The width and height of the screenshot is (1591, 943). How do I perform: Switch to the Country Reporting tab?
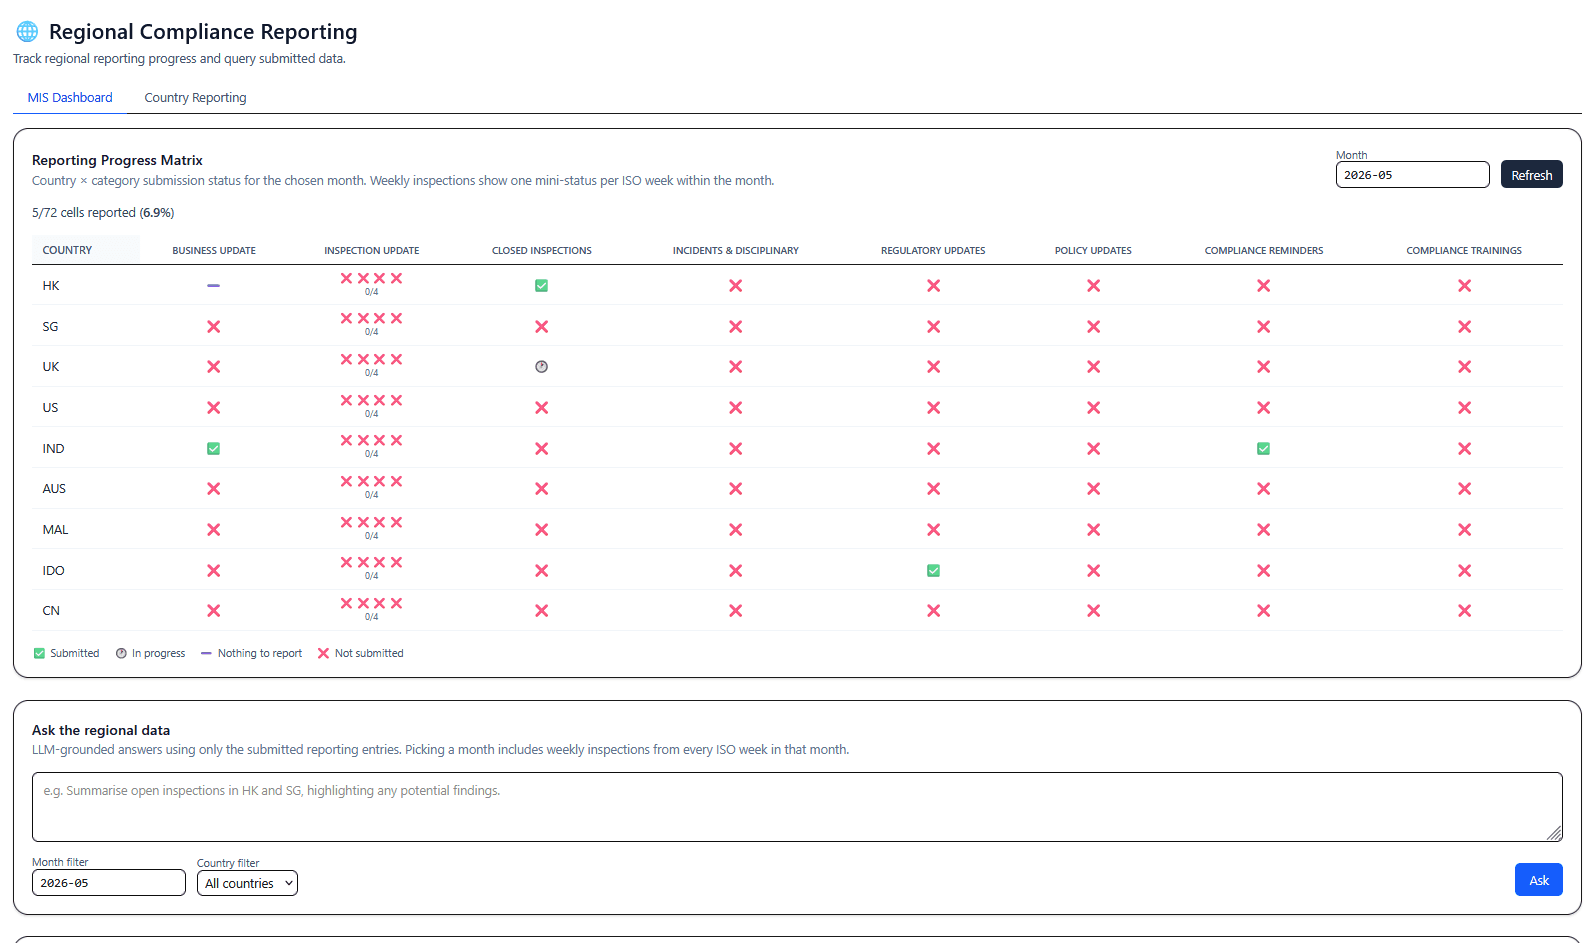click(195, 98)
